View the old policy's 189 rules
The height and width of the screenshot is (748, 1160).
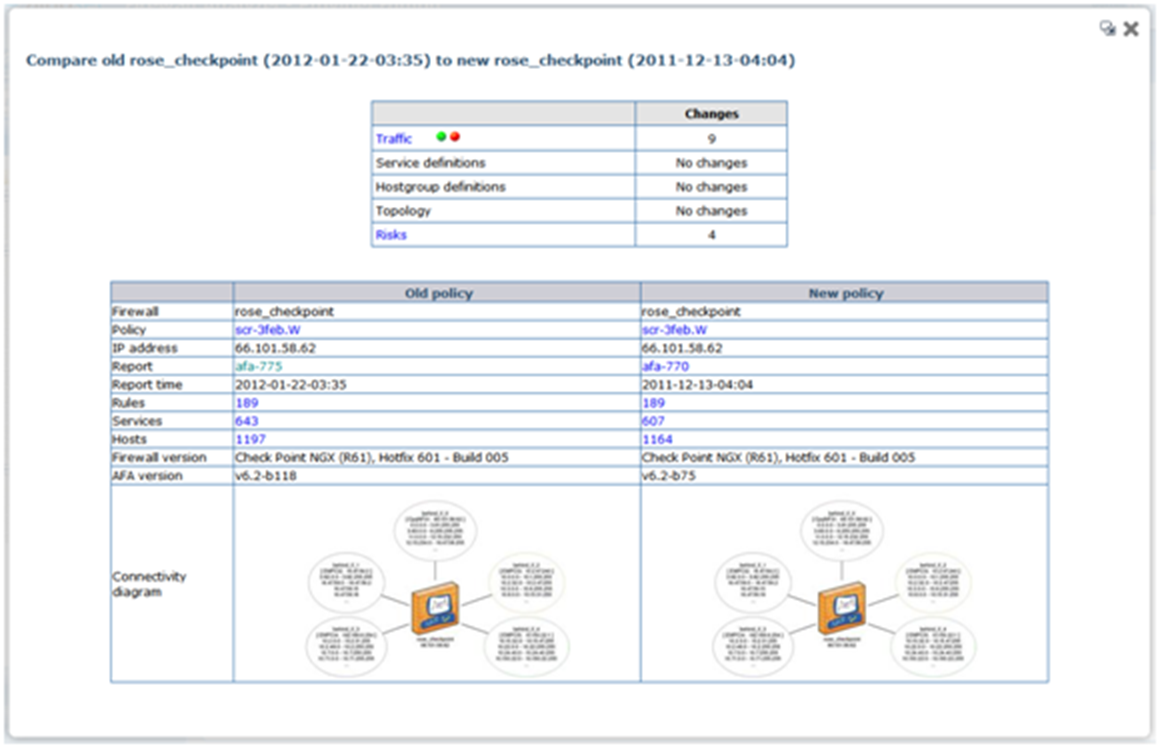click(246, 403)
